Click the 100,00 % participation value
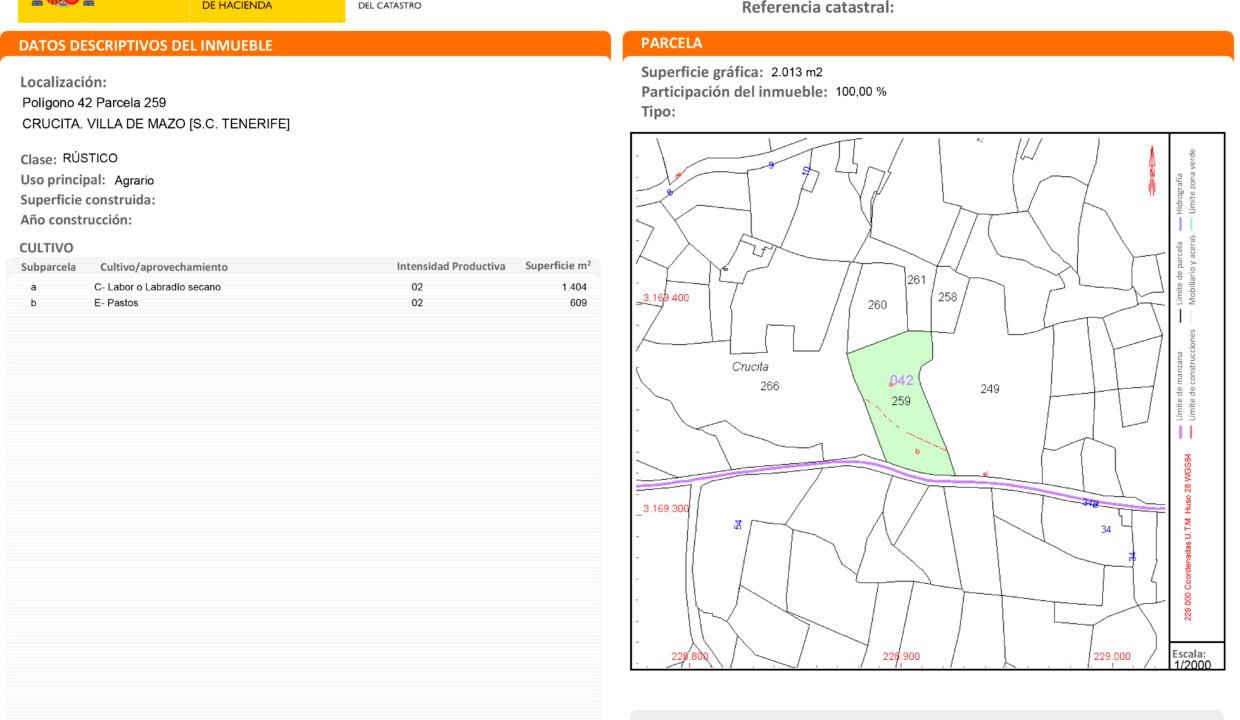 tap(861, 92)
